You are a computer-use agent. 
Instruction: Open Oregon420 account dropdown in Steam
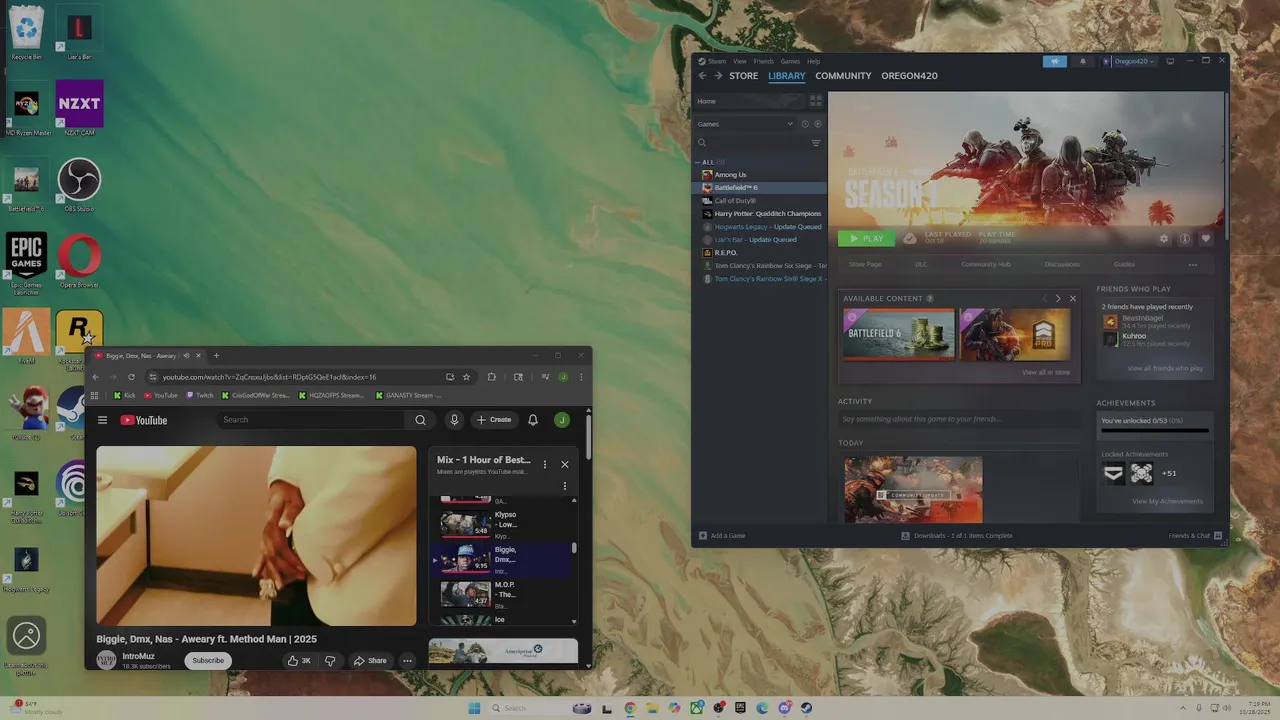[x=1129, y=61]
